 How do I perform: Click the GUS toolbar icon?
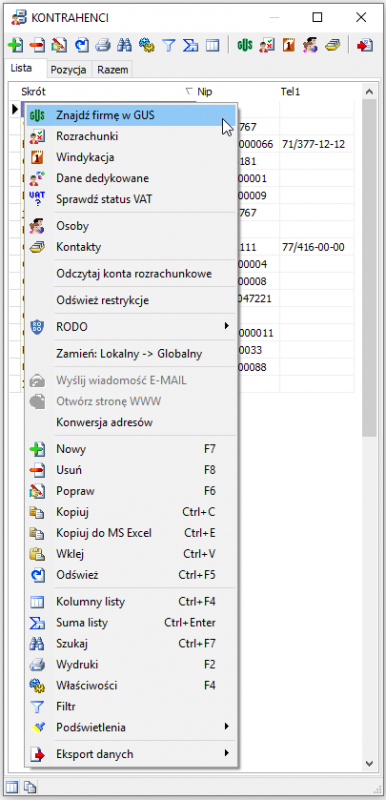[x=245, y=45]
